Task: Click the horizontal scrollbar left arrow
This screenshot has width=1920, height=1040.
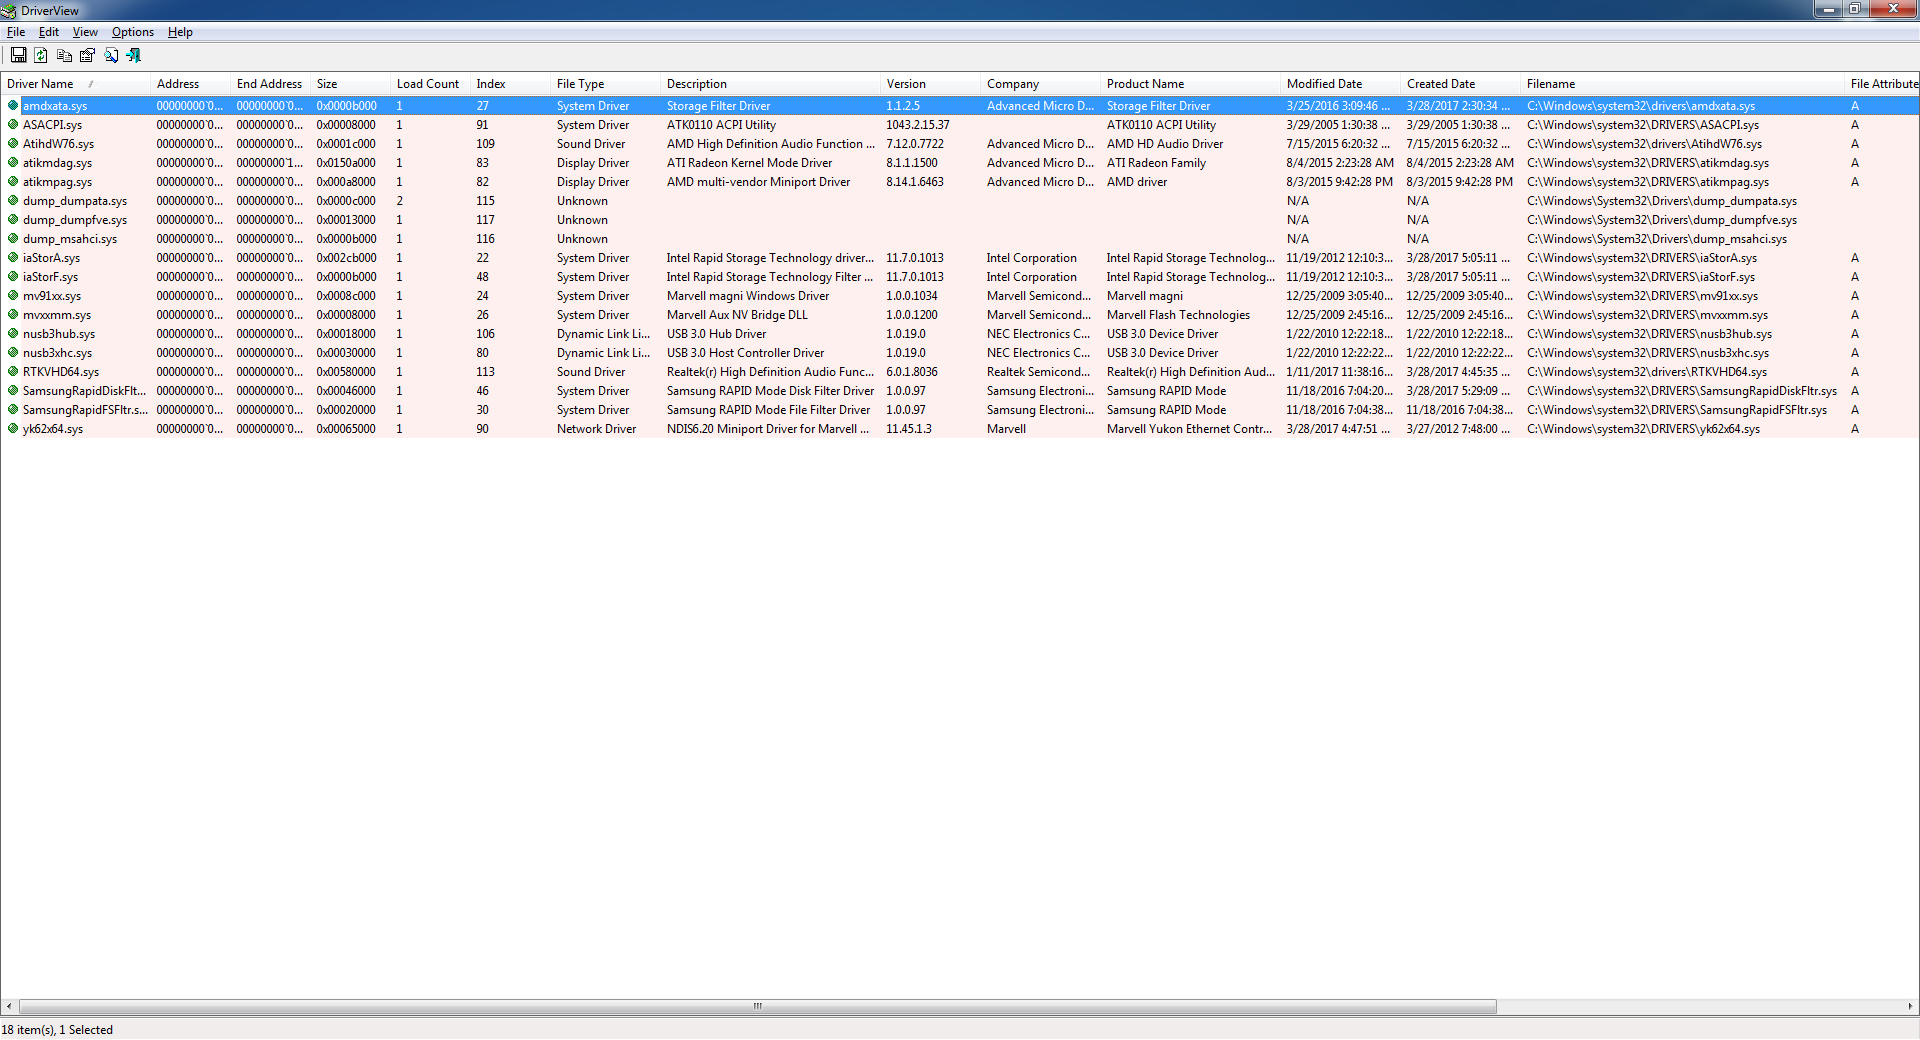Action: click(9, 1006)
